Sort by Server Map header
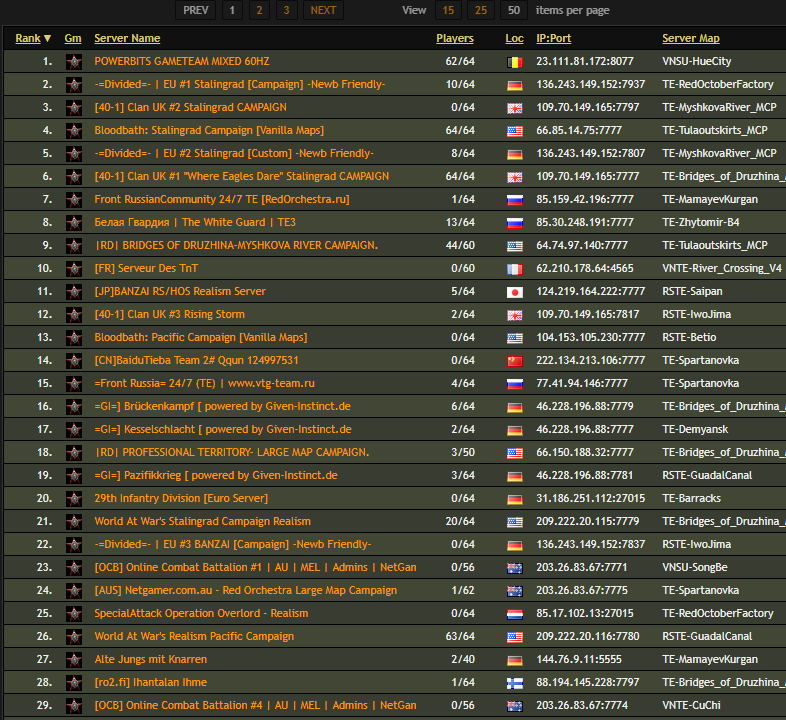Viewport: 786px width, 720px height. [x=691, y=38]
